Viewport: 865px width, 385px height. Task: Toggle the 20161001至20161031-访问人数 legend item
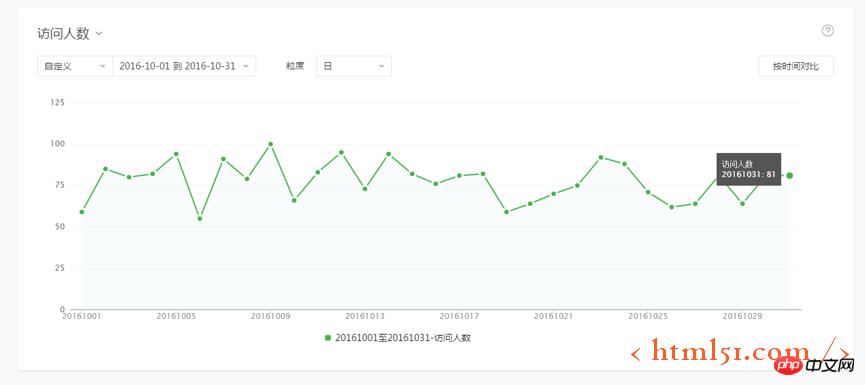[x=398, y=338]
